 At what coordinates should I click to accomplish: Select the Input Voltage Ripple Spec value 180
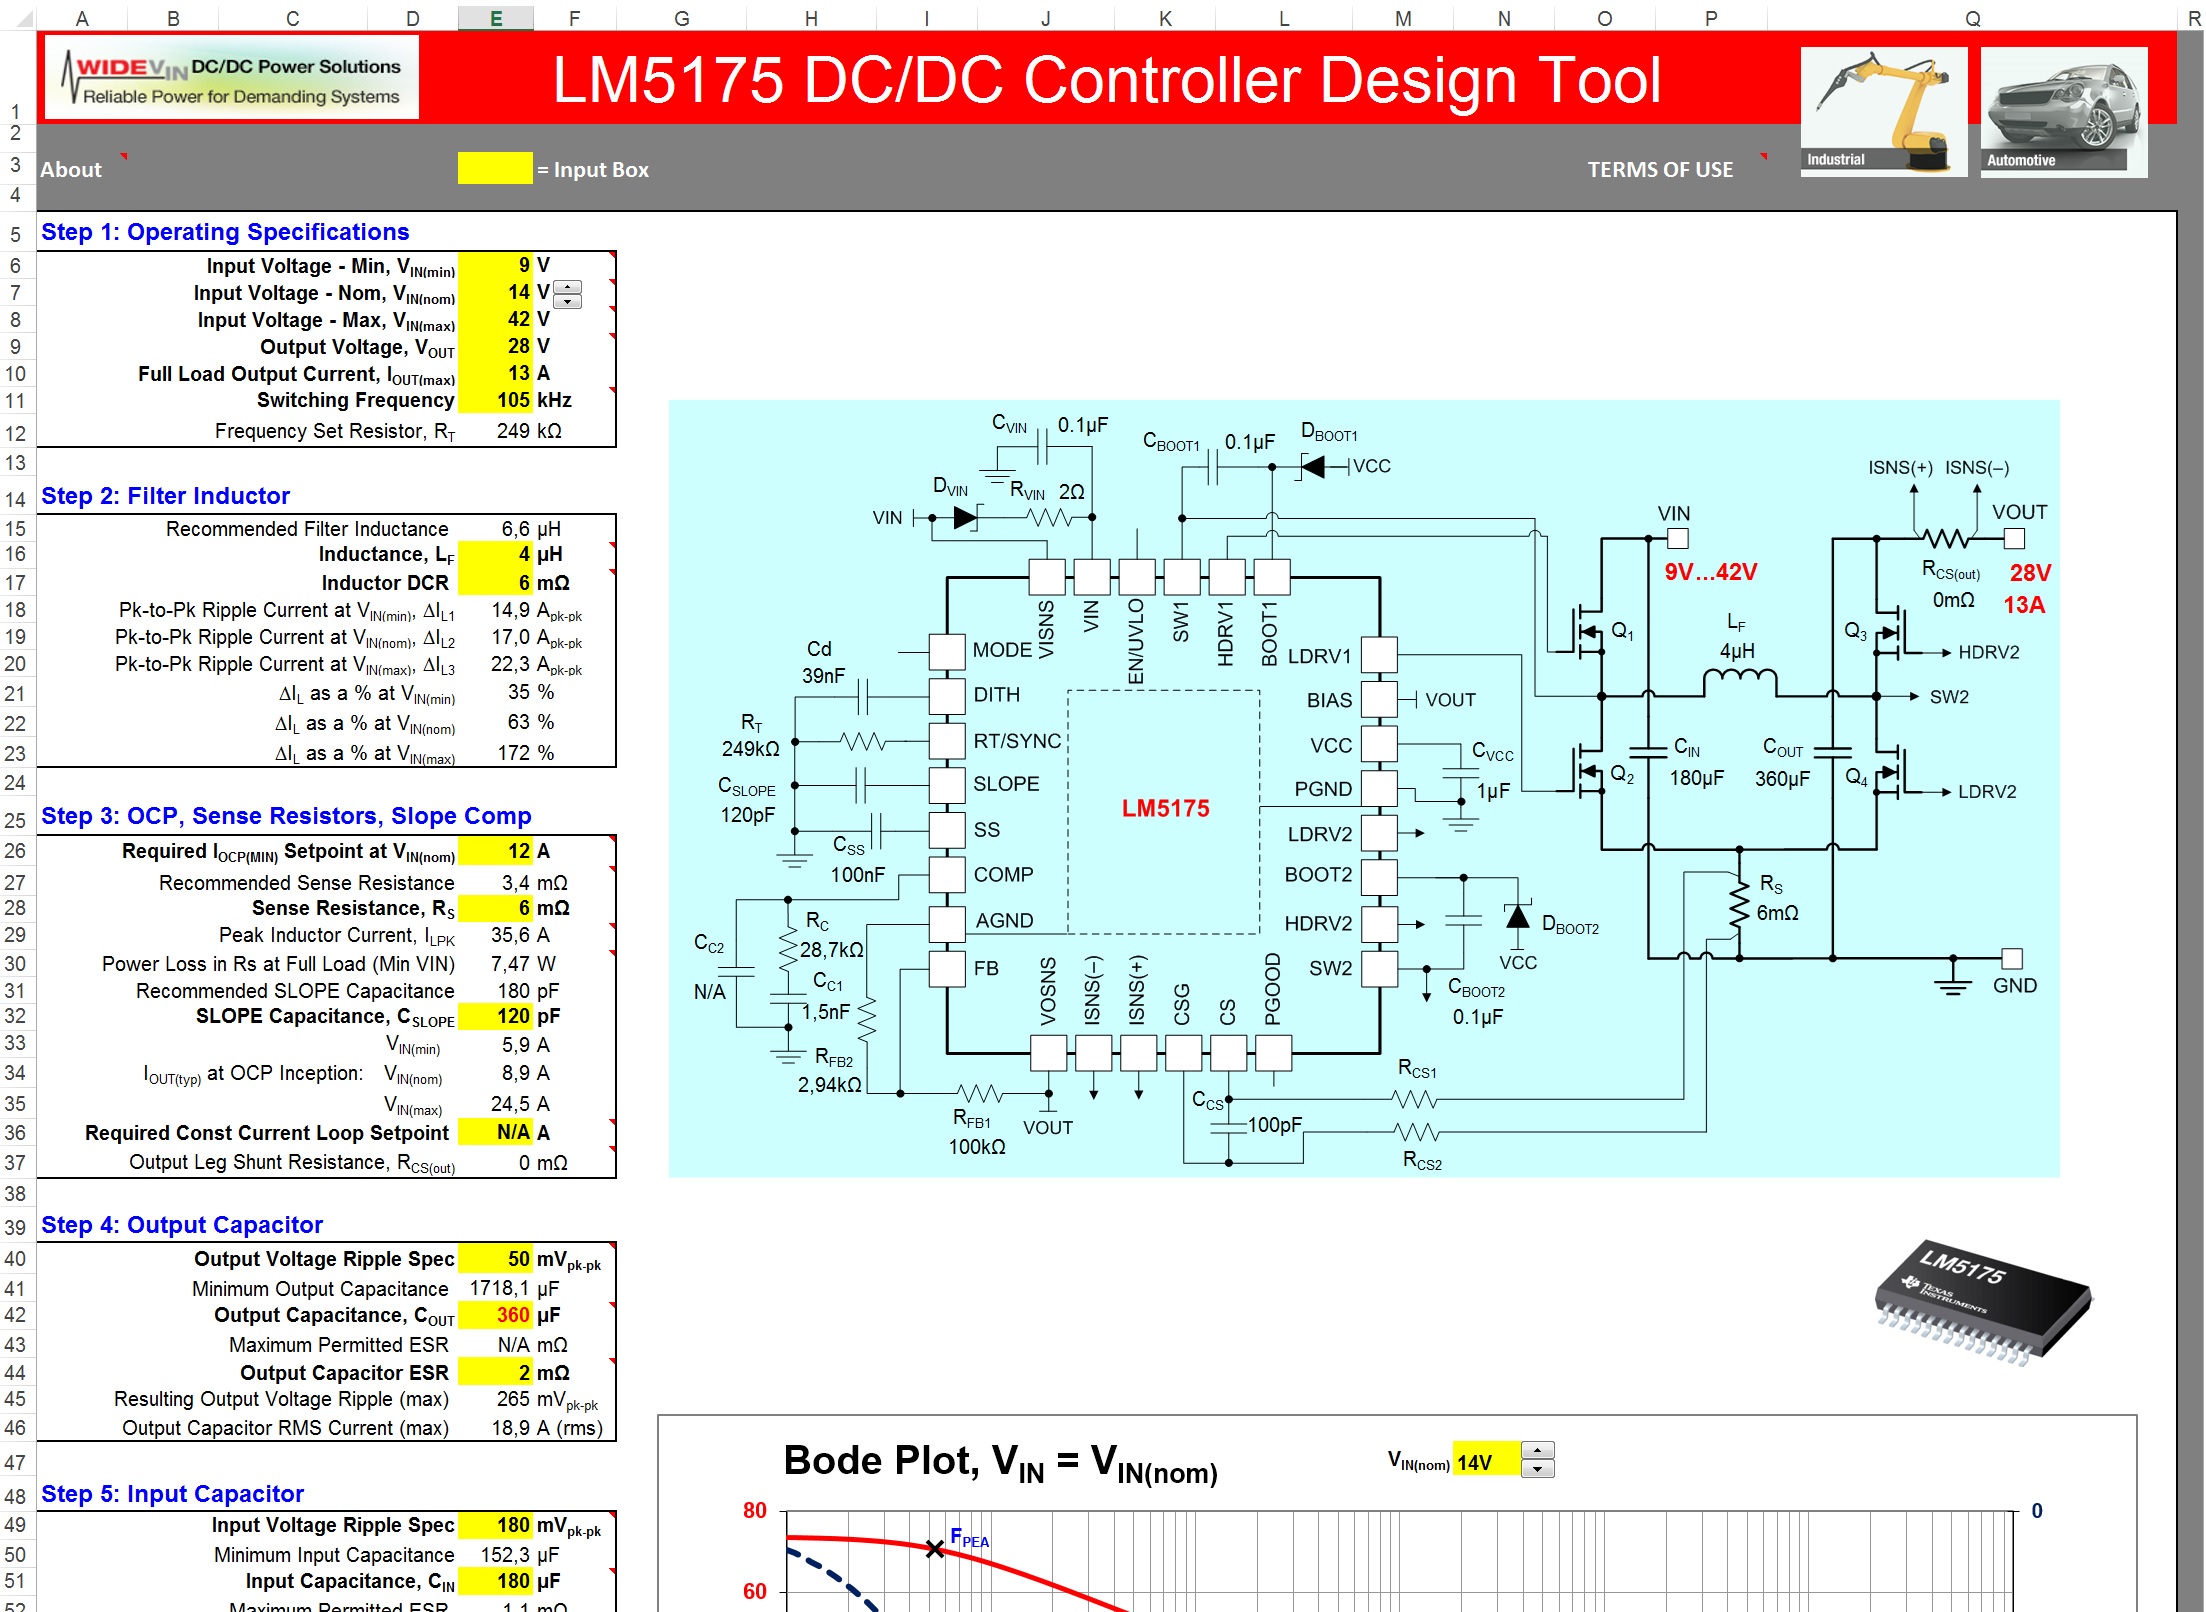(x=495, y=1525)
